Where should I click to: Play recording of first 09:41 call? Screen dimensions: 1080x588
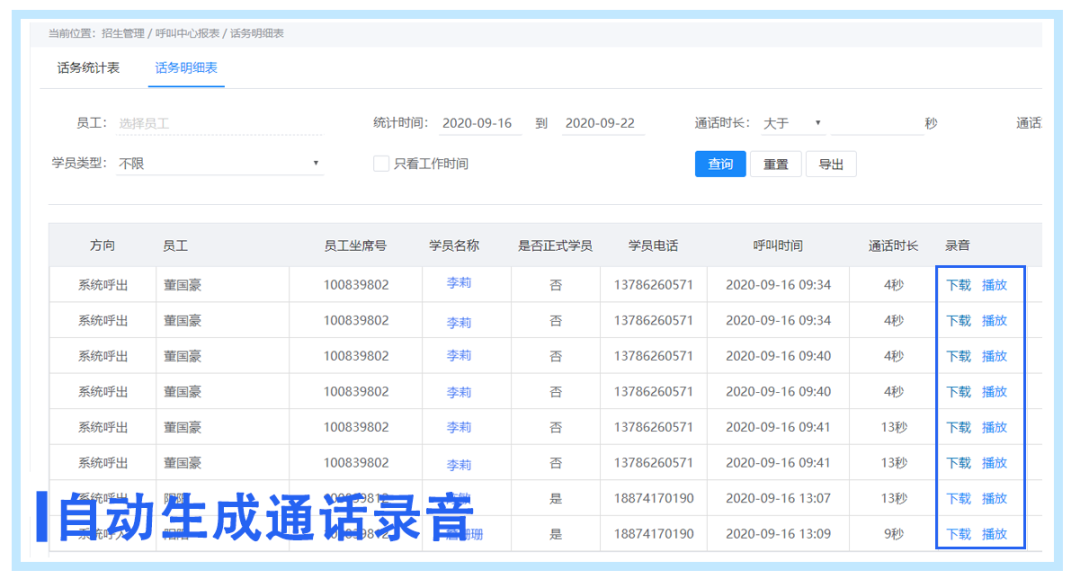pos(994,427)
